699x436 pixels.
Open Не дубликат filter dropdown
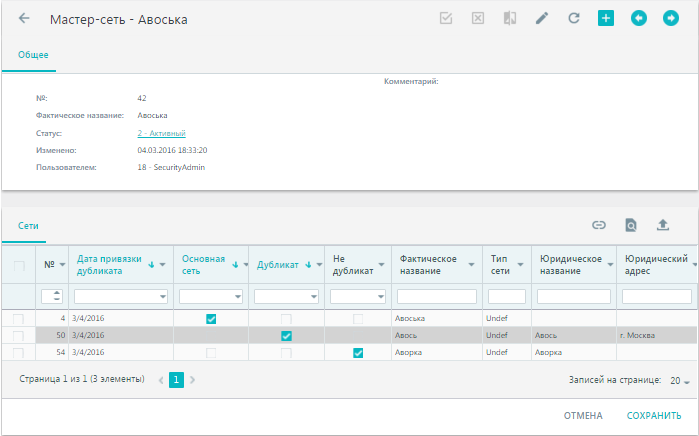pyautogui.click(x=381, y=296)
